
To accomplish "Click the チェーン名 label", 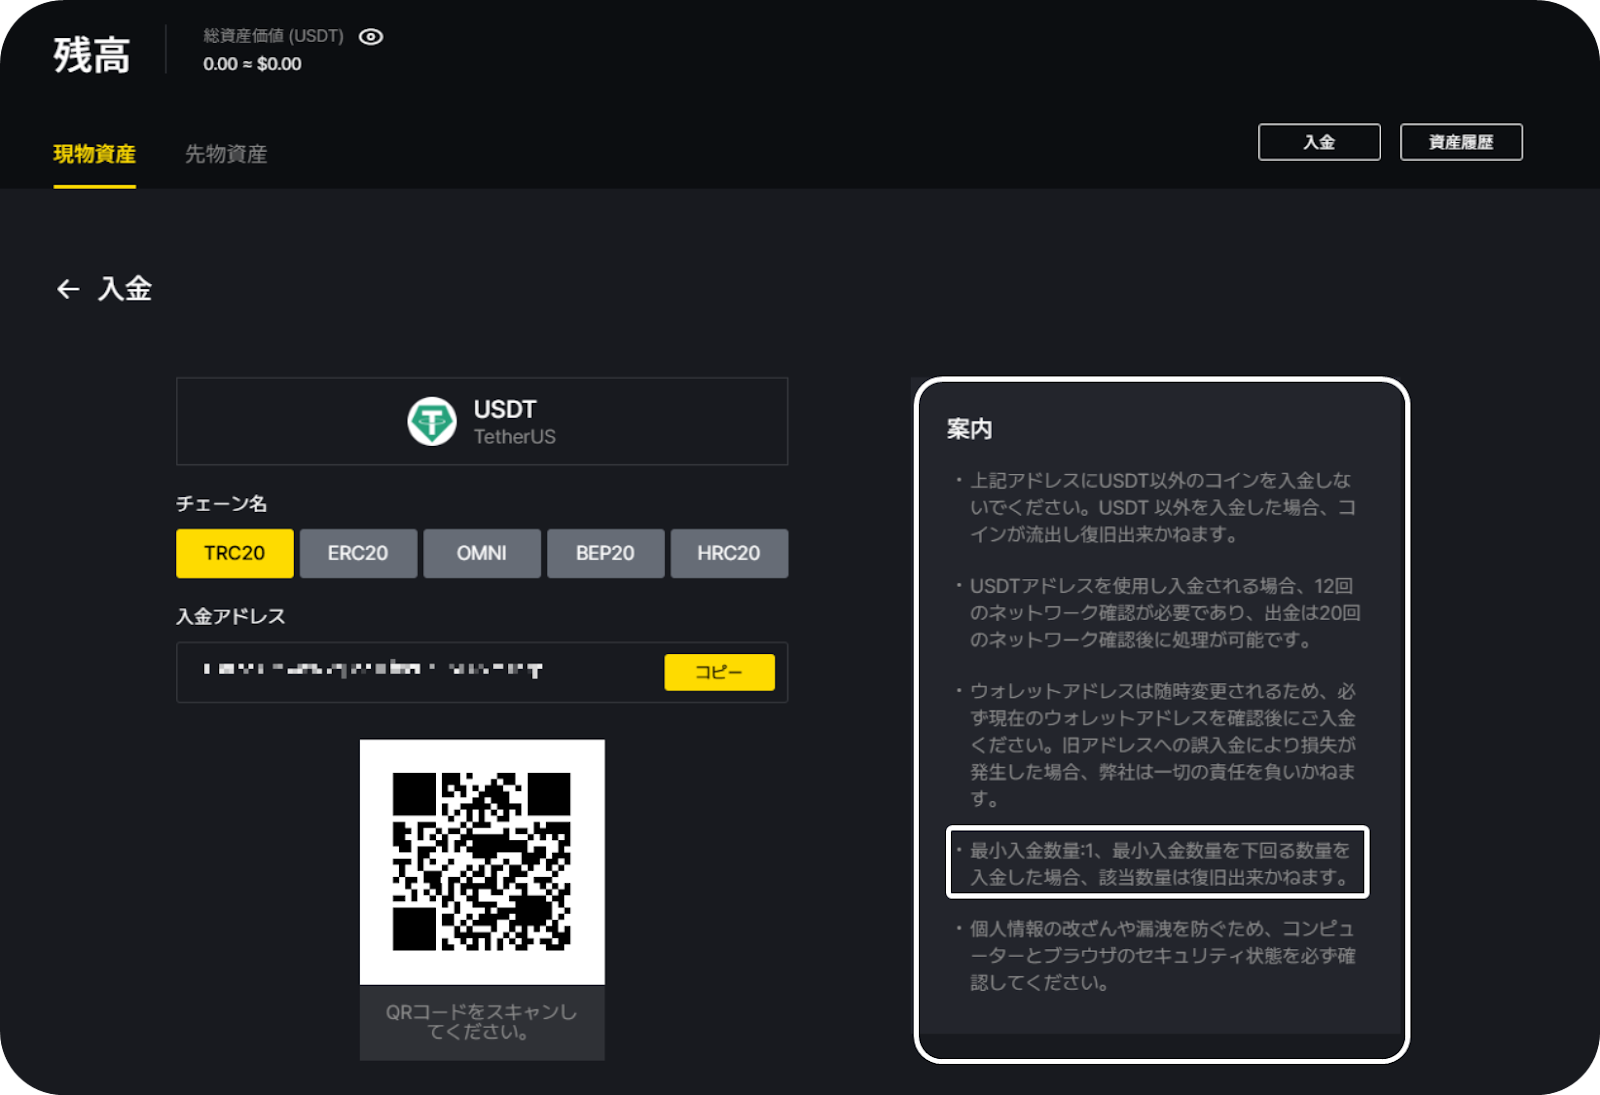I will point(222,503).
